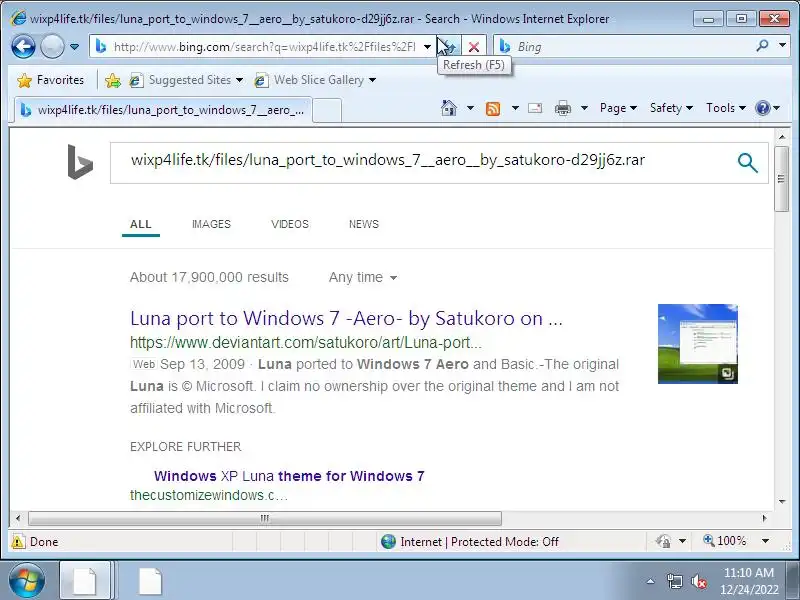Expand the Feeds dropdown arrow
Viewport: 800px width, 600px height.
[x=515, y=108]
